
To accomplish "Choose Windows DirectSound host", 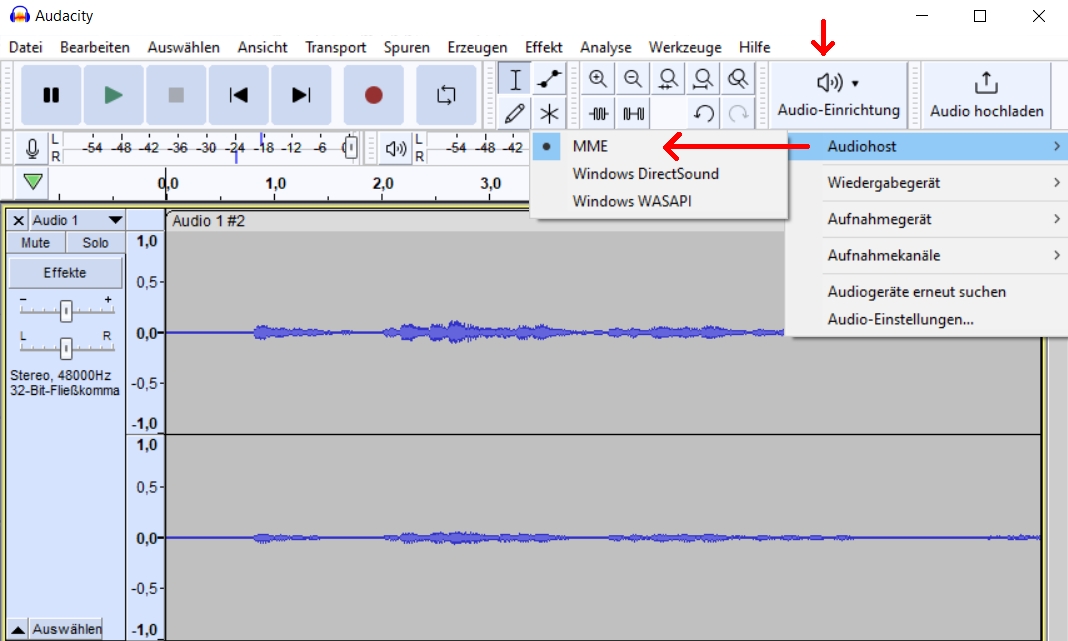I will pos(659,174).
